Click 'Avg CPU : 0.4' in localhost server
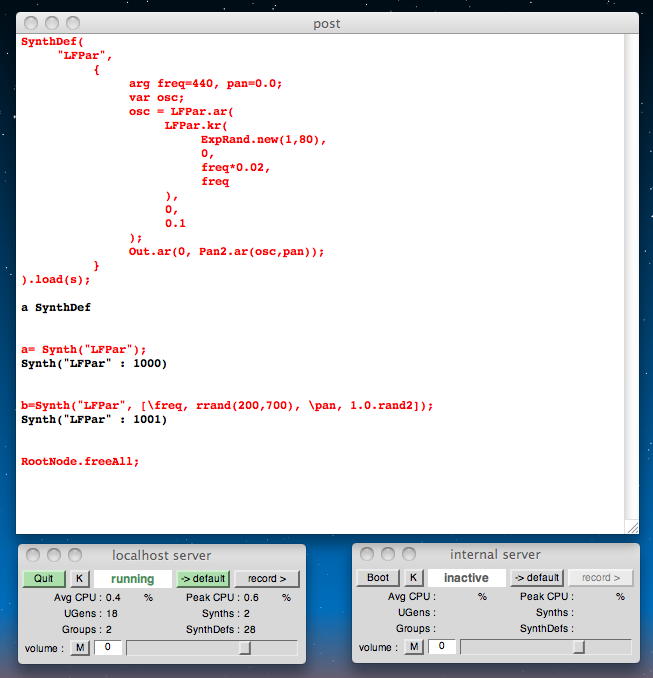Image resolution: width=653 pixels, height=678 pixels. (x=87, y=598)
